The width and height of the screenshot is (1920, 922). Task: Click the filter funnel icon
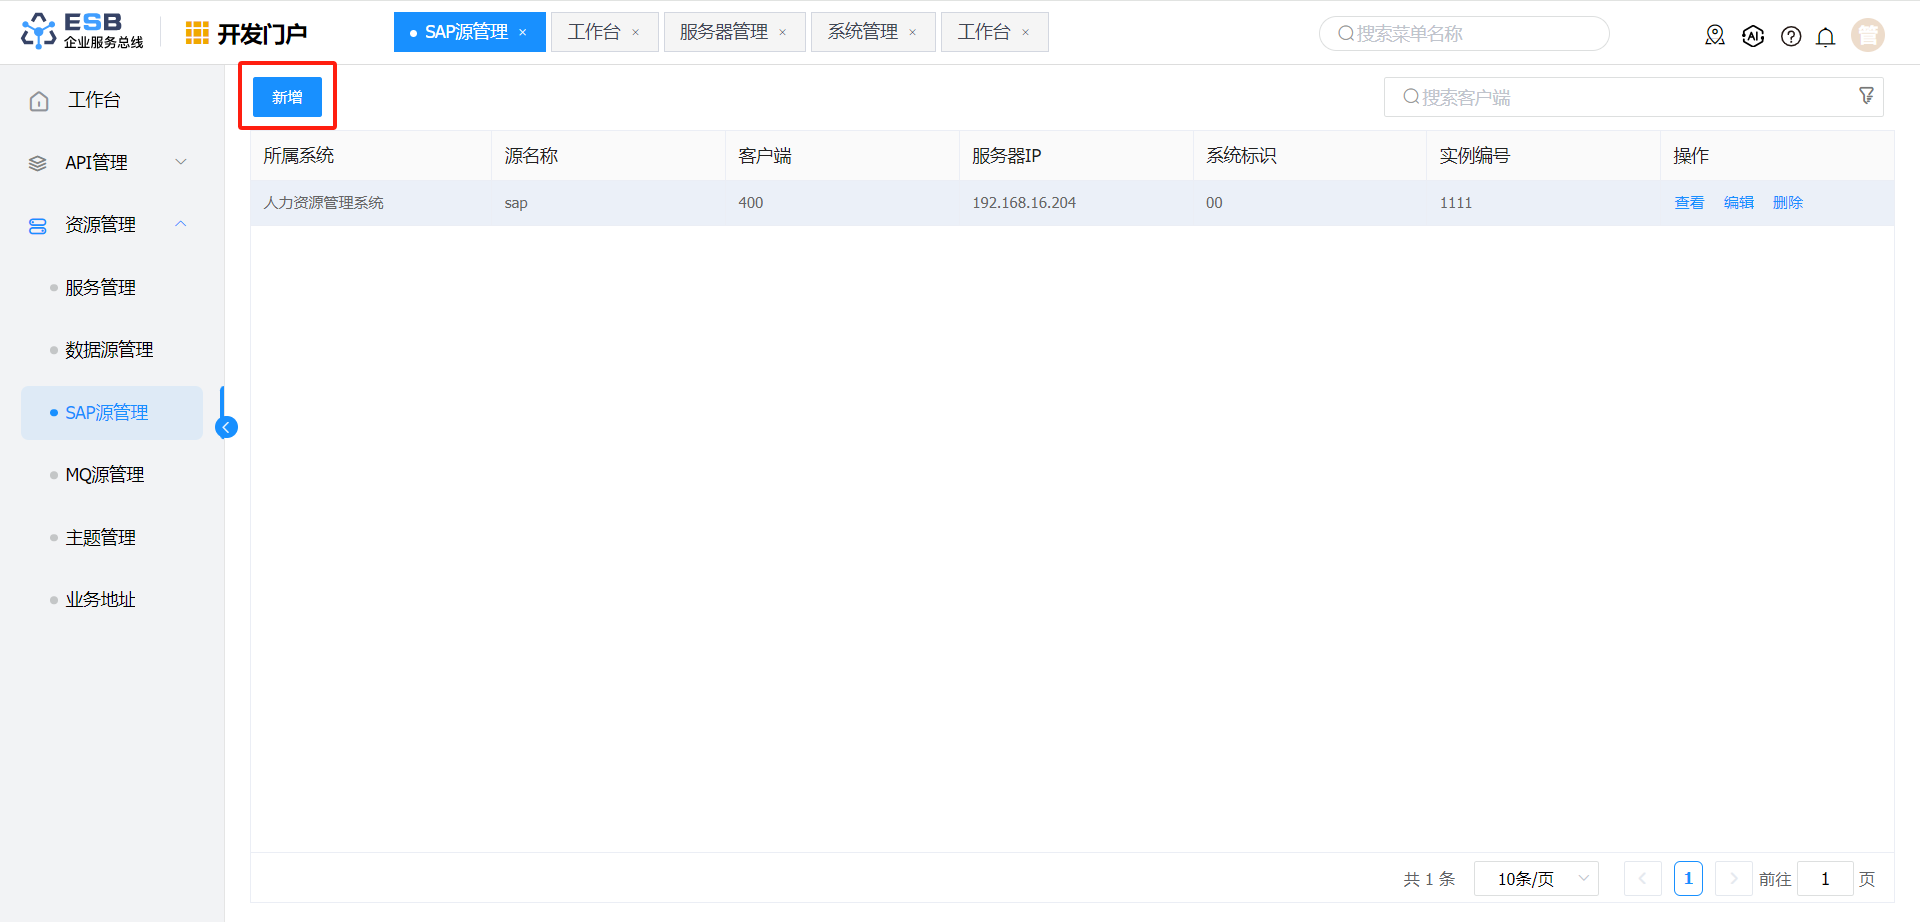1866,96
